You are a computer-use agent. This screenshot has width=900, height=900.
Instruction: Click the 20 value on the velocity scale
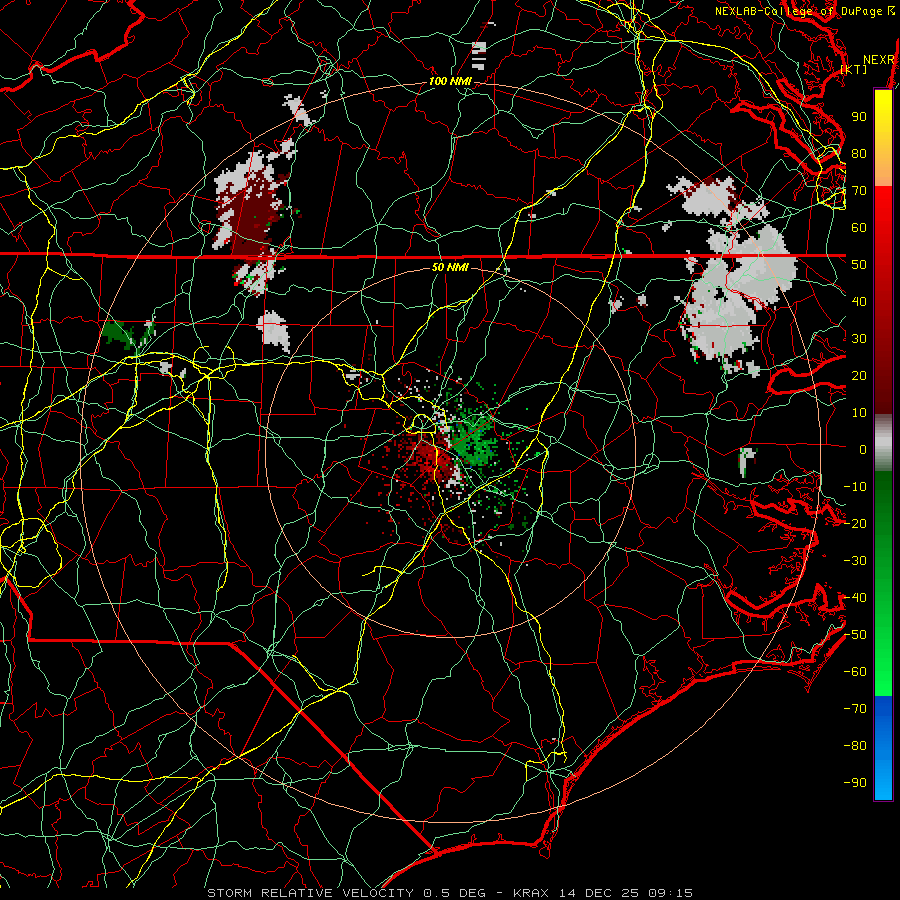[x=859, y=375]
